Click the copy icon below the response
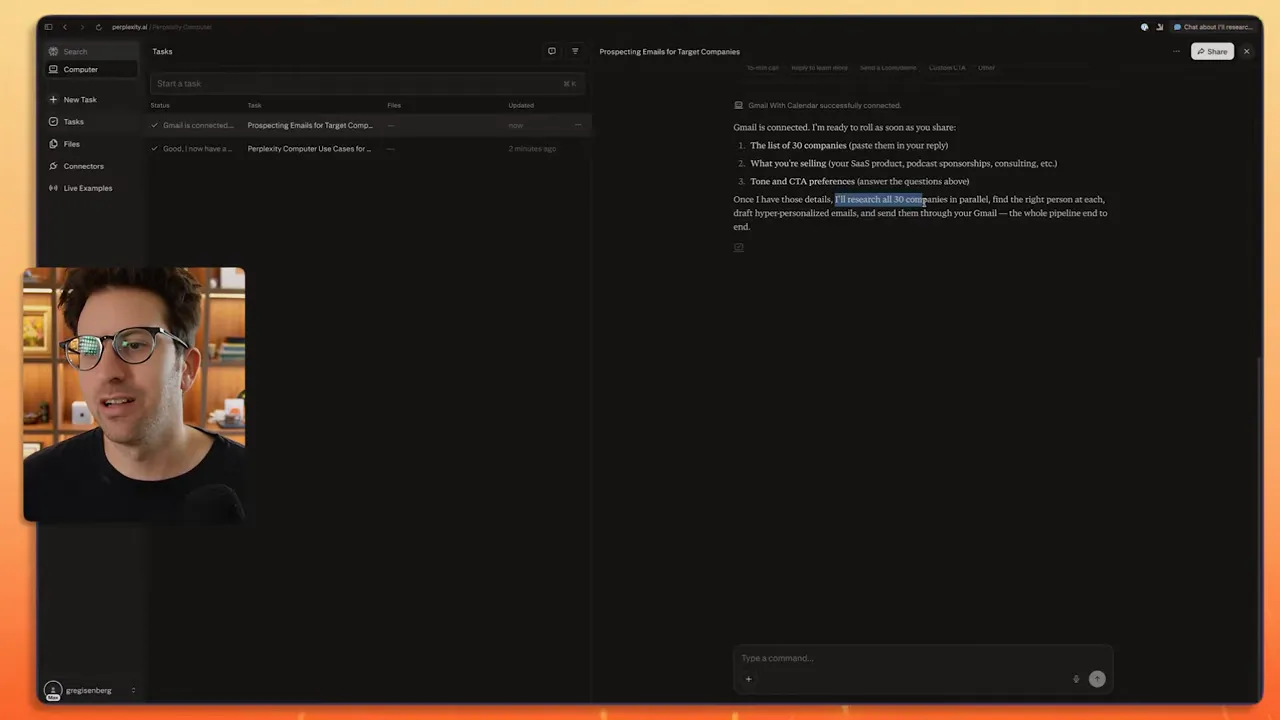1280x720 pixels. (739, 247)
